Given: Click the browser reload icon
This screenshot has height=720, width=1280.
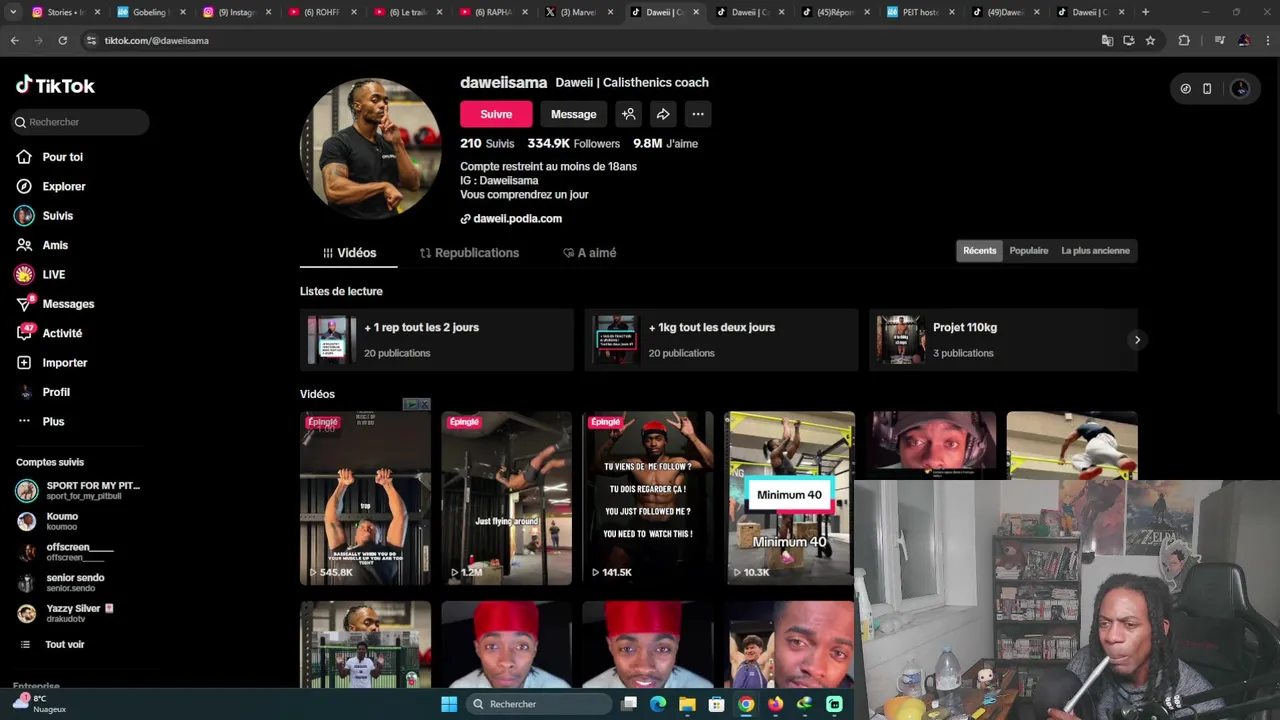Looking at the screenshot, I should click(62, 40).
